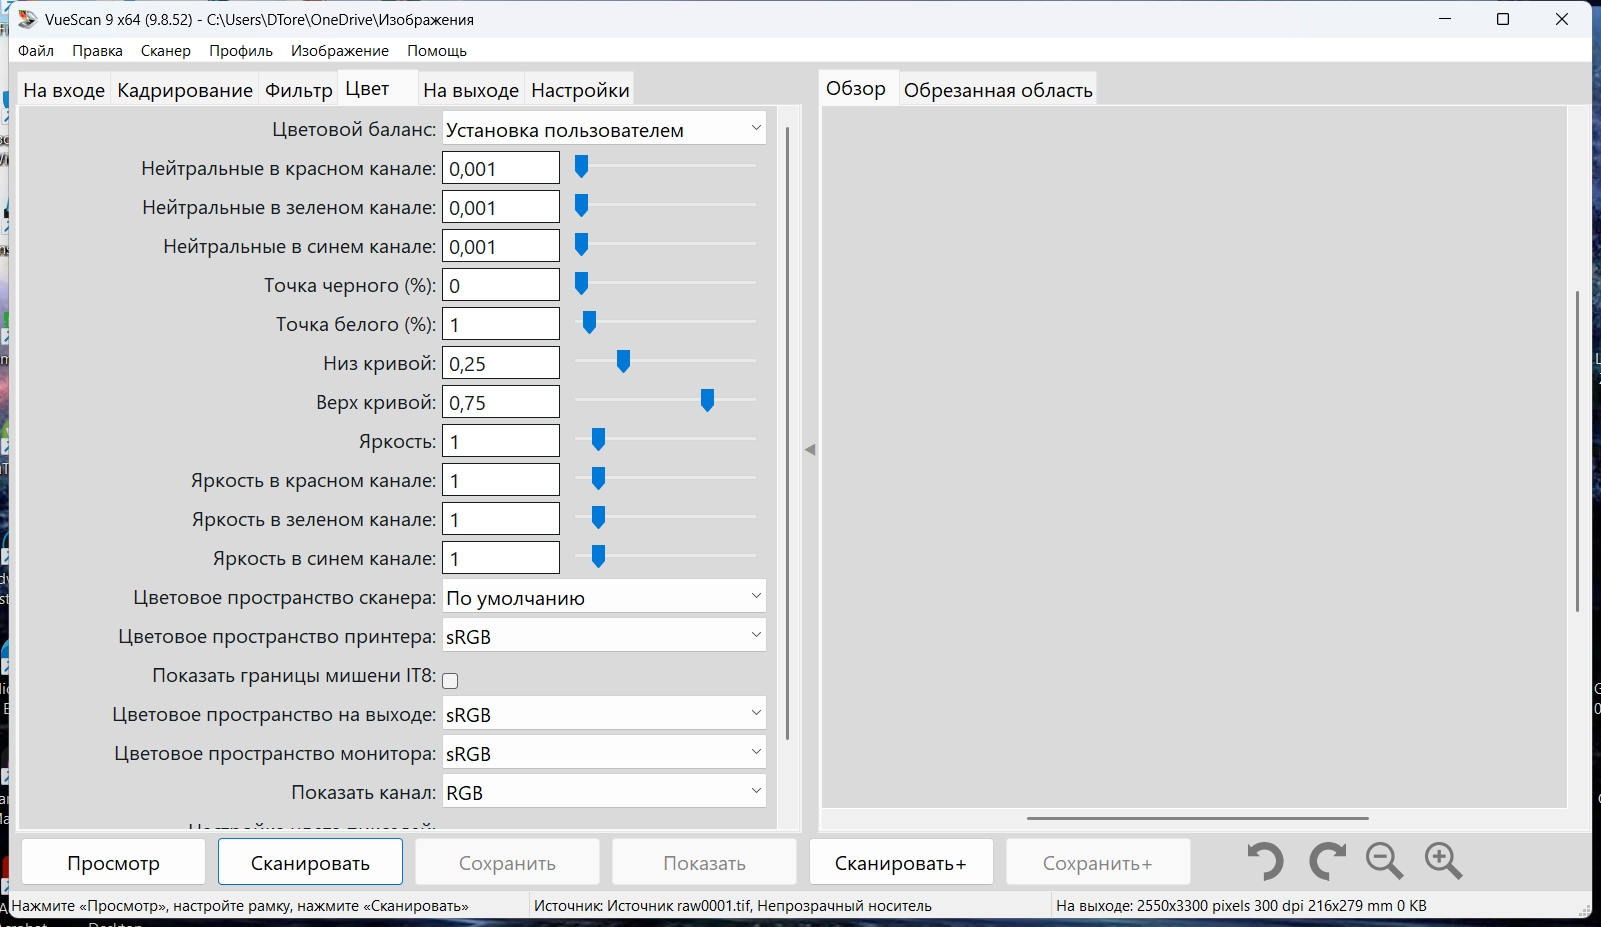Switch to the Кадрирование tab

pyautogui.click(x=185, y=90)
